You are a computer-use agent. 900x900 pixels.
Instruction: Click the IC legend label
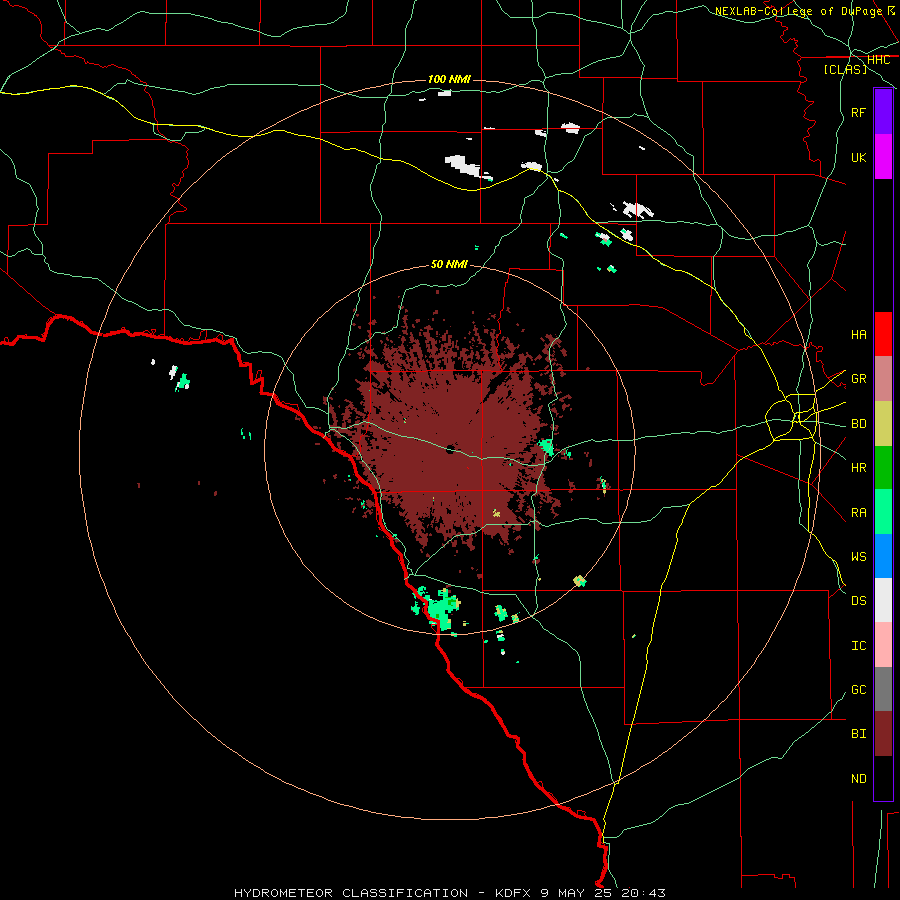[859, 646]
